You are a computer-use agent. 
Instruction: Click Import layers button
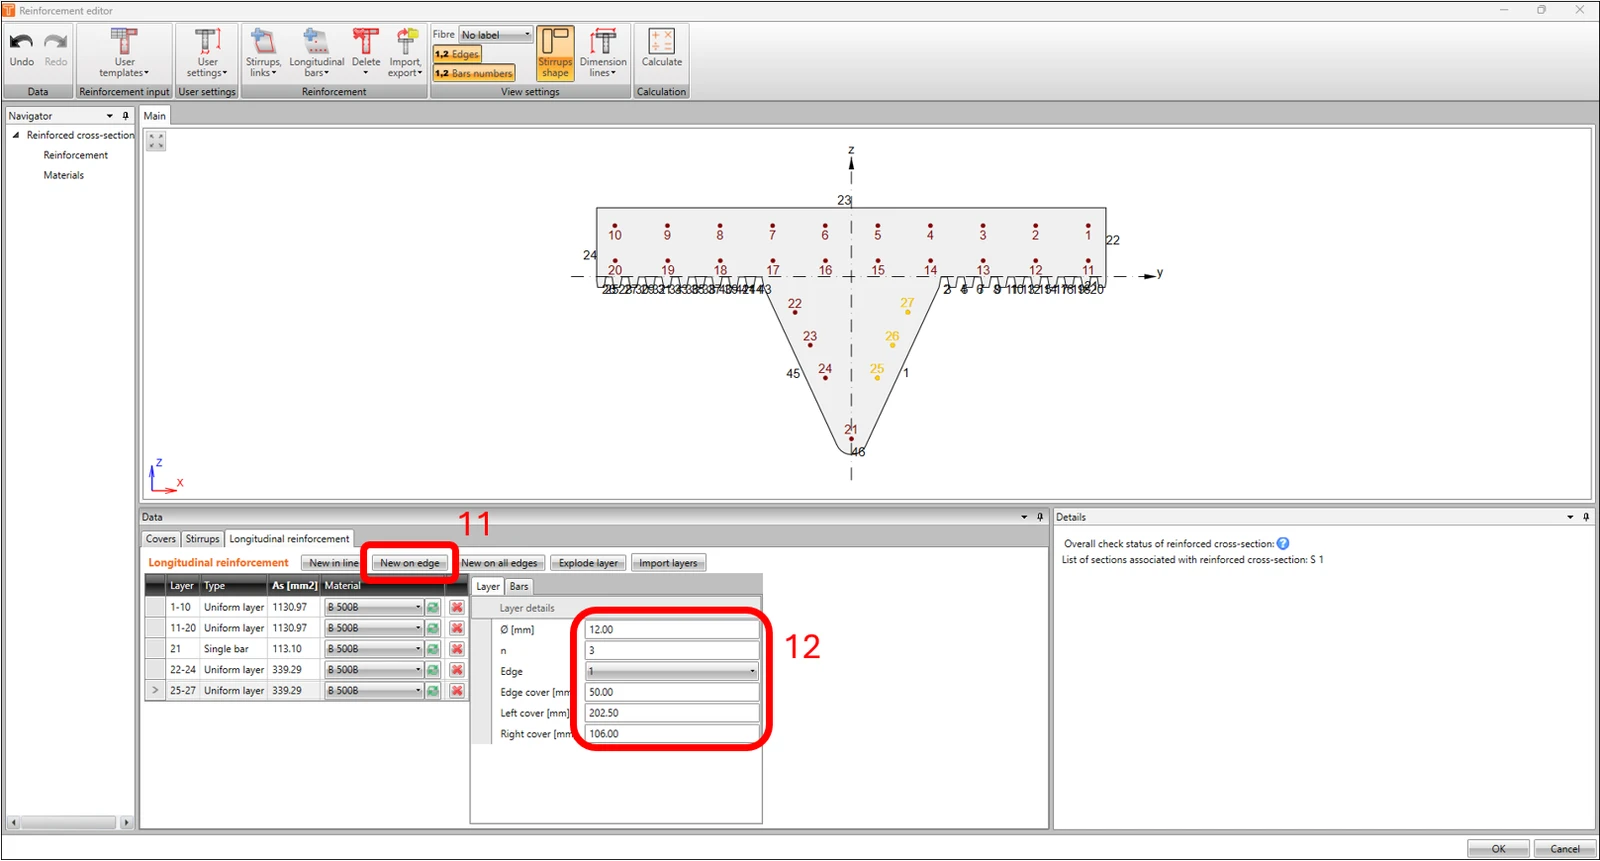(668, 563)
